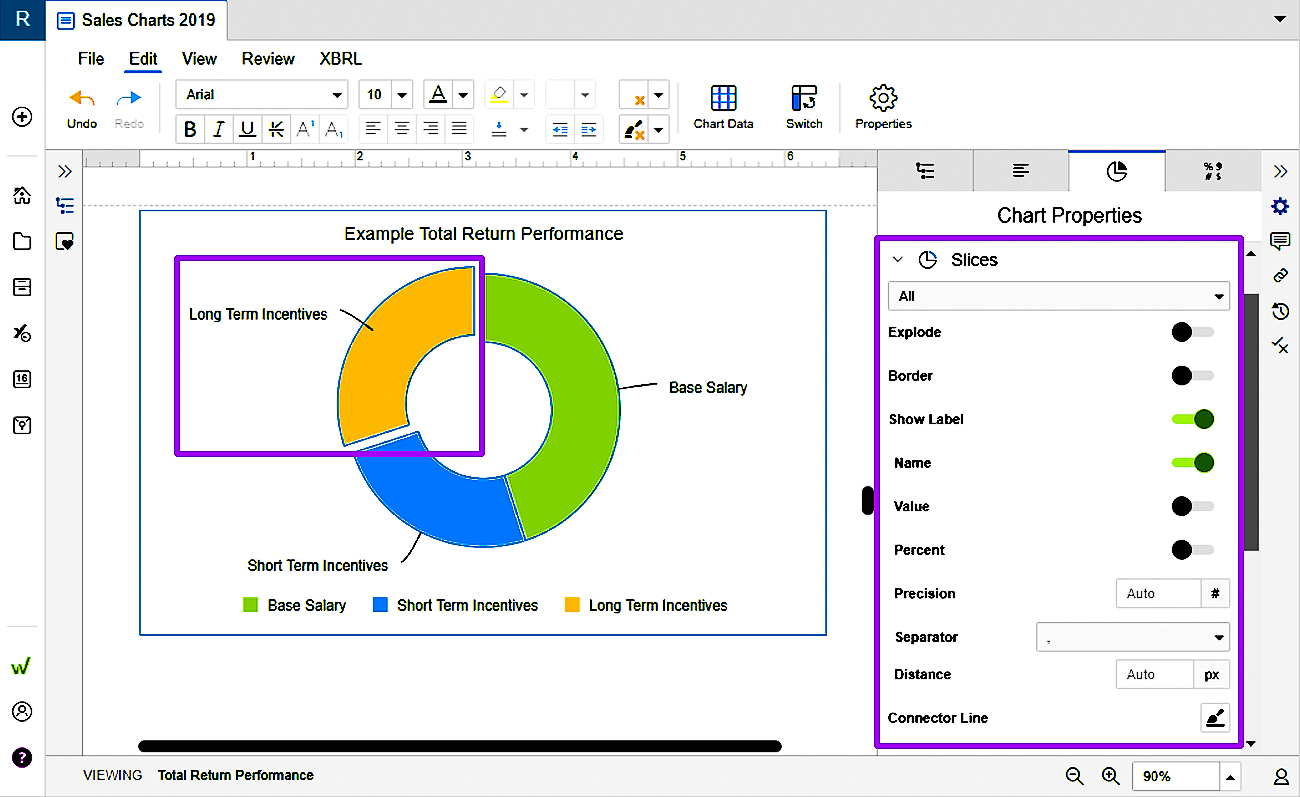Click the Connector Line style icon
This screenshot has height=797, width=1300.
point(1215,718)
